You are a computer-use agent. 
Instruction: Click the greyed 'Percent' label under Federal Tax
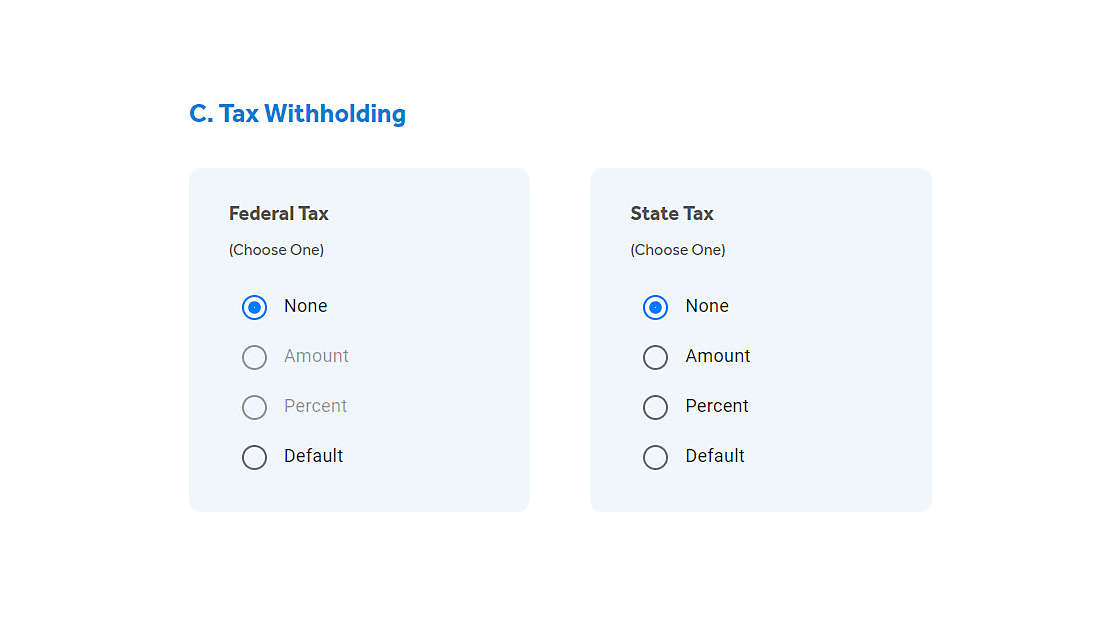coord(316,406)
